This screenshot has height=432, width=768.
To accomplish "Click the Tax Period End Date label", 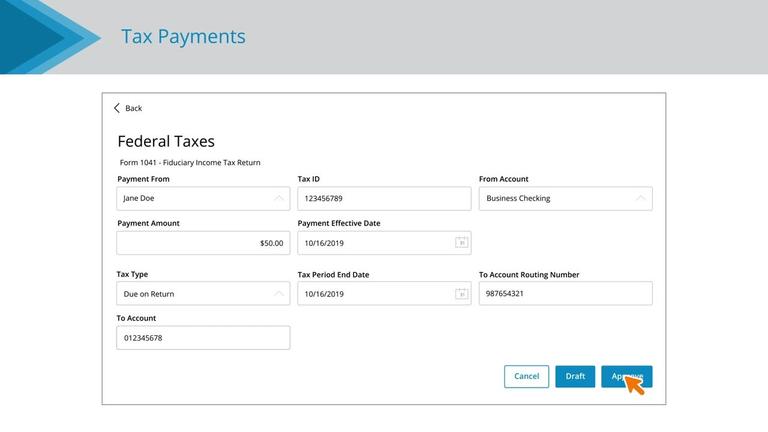I will [334, 275].
